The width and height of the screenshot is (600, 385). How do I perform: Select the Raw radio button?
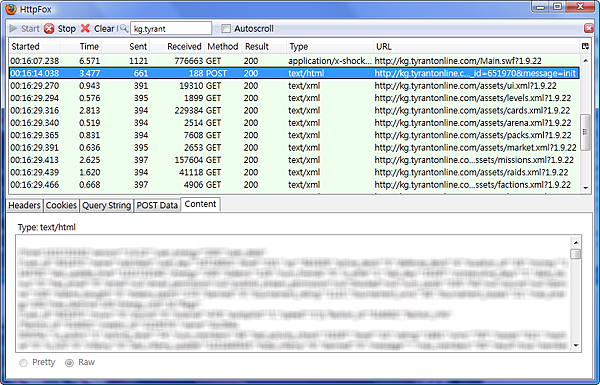click(69, 363)
